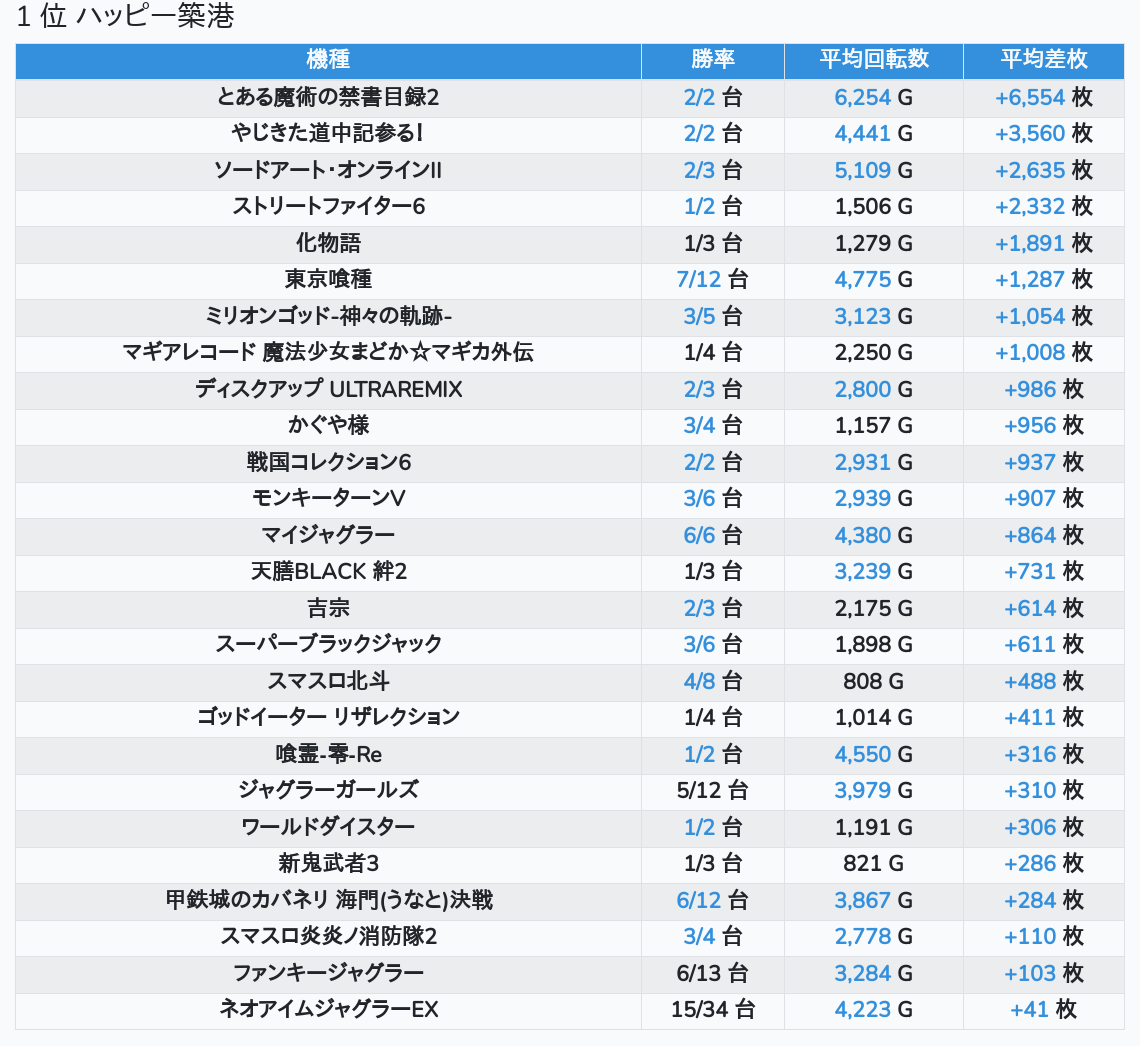Click win rate 5/12 台
The image size is (1140, 1046).
(x=712, y=791)
